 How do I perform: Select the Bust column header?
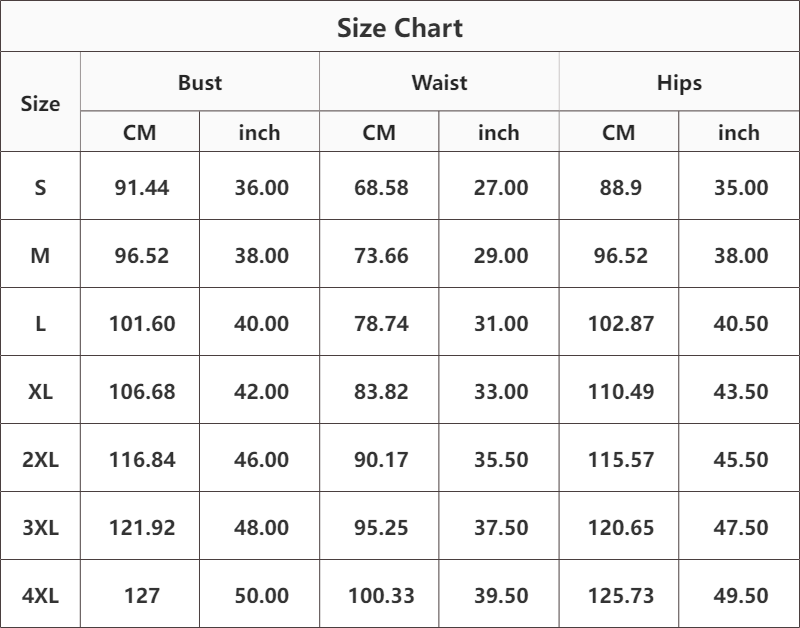point(200,83)
